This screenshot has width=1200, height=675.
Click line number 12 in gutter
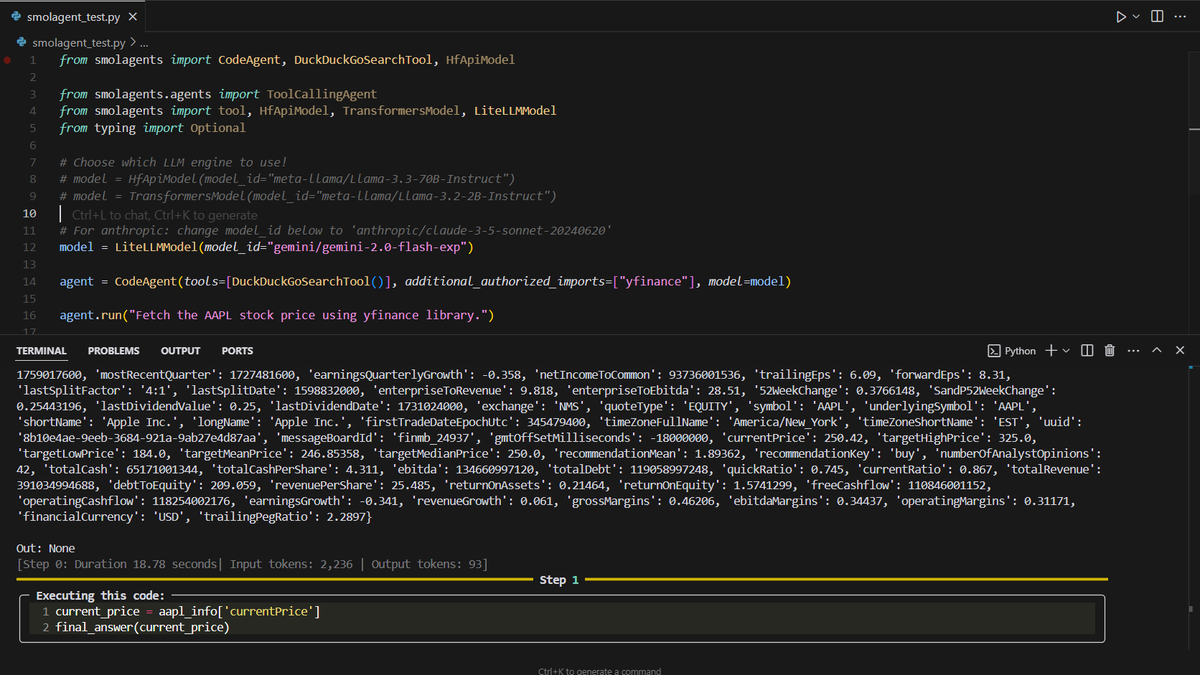tap(29, 247)
